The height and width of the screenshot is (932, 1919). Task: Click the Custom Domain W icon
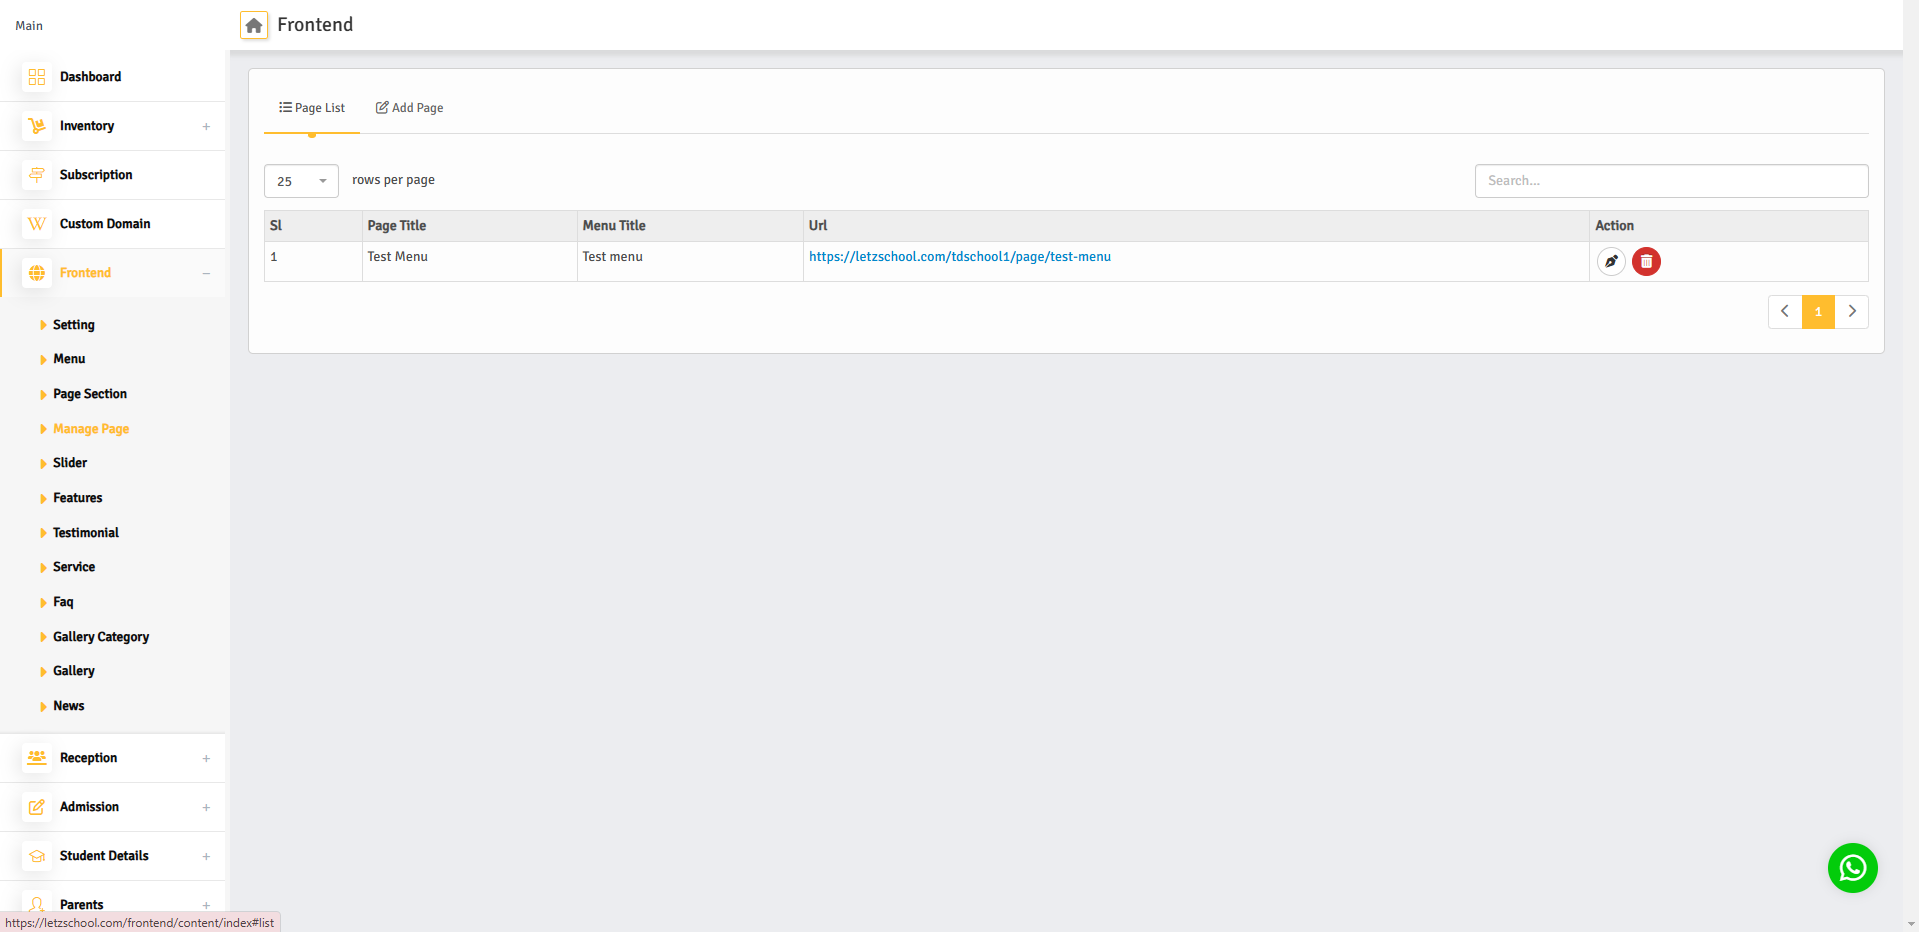point(37,224)
